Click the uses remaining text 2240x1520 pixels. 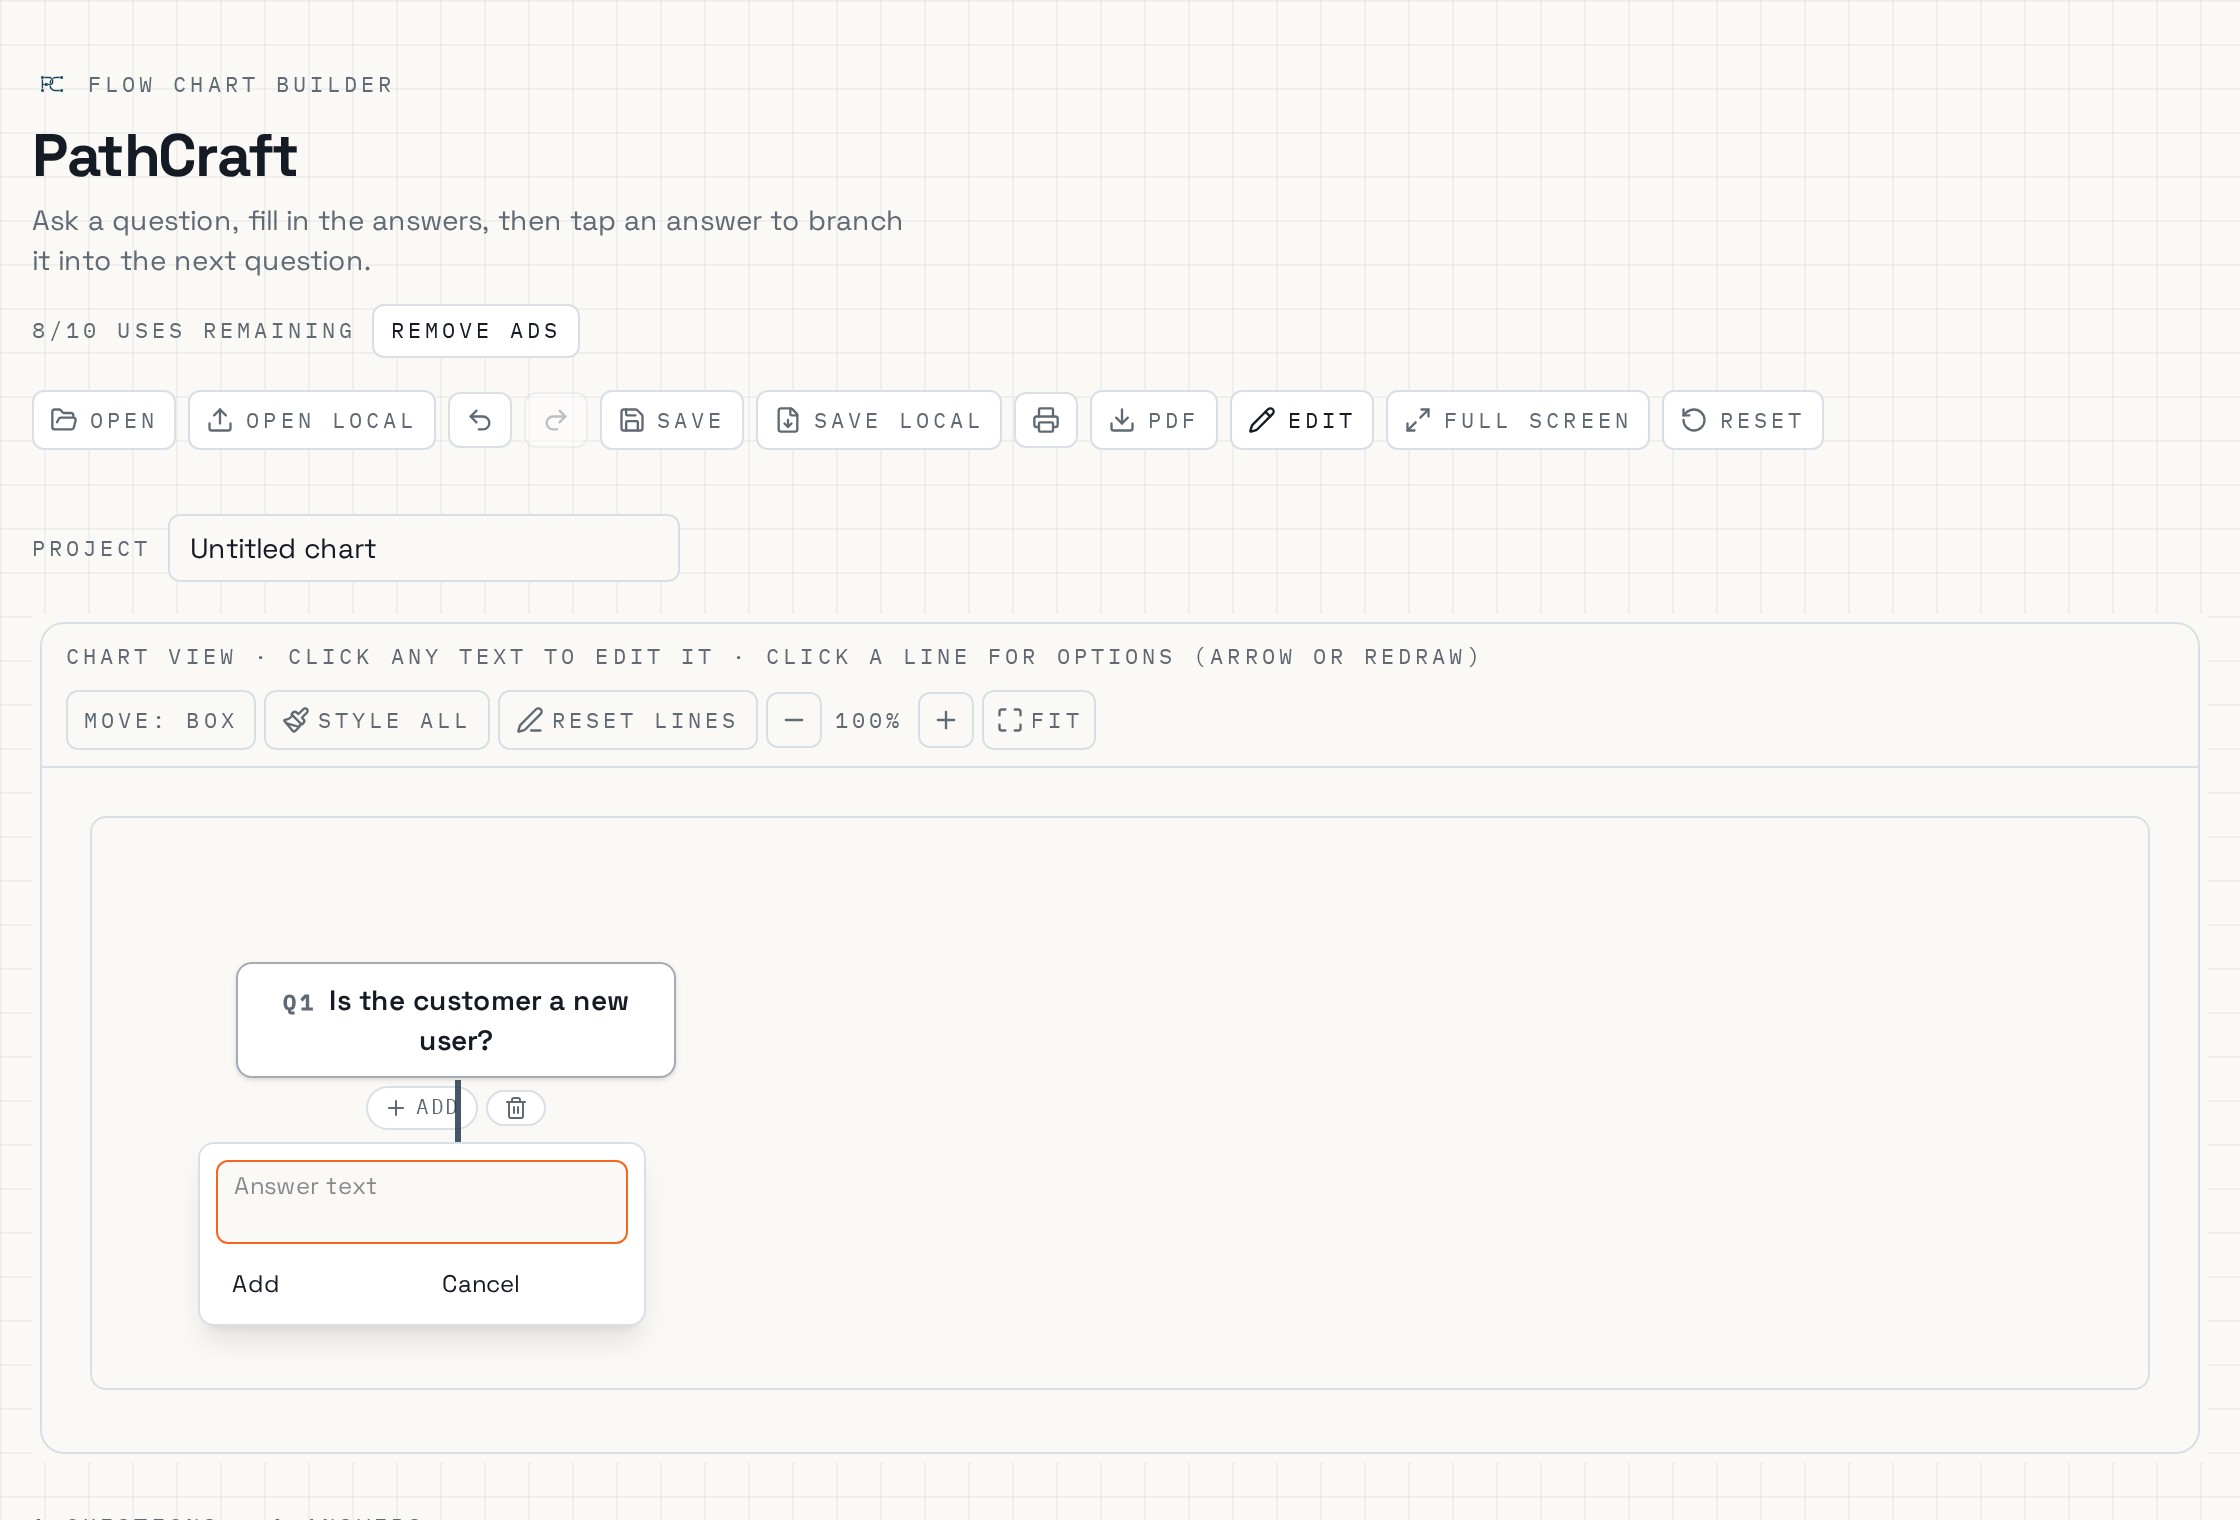193,331
